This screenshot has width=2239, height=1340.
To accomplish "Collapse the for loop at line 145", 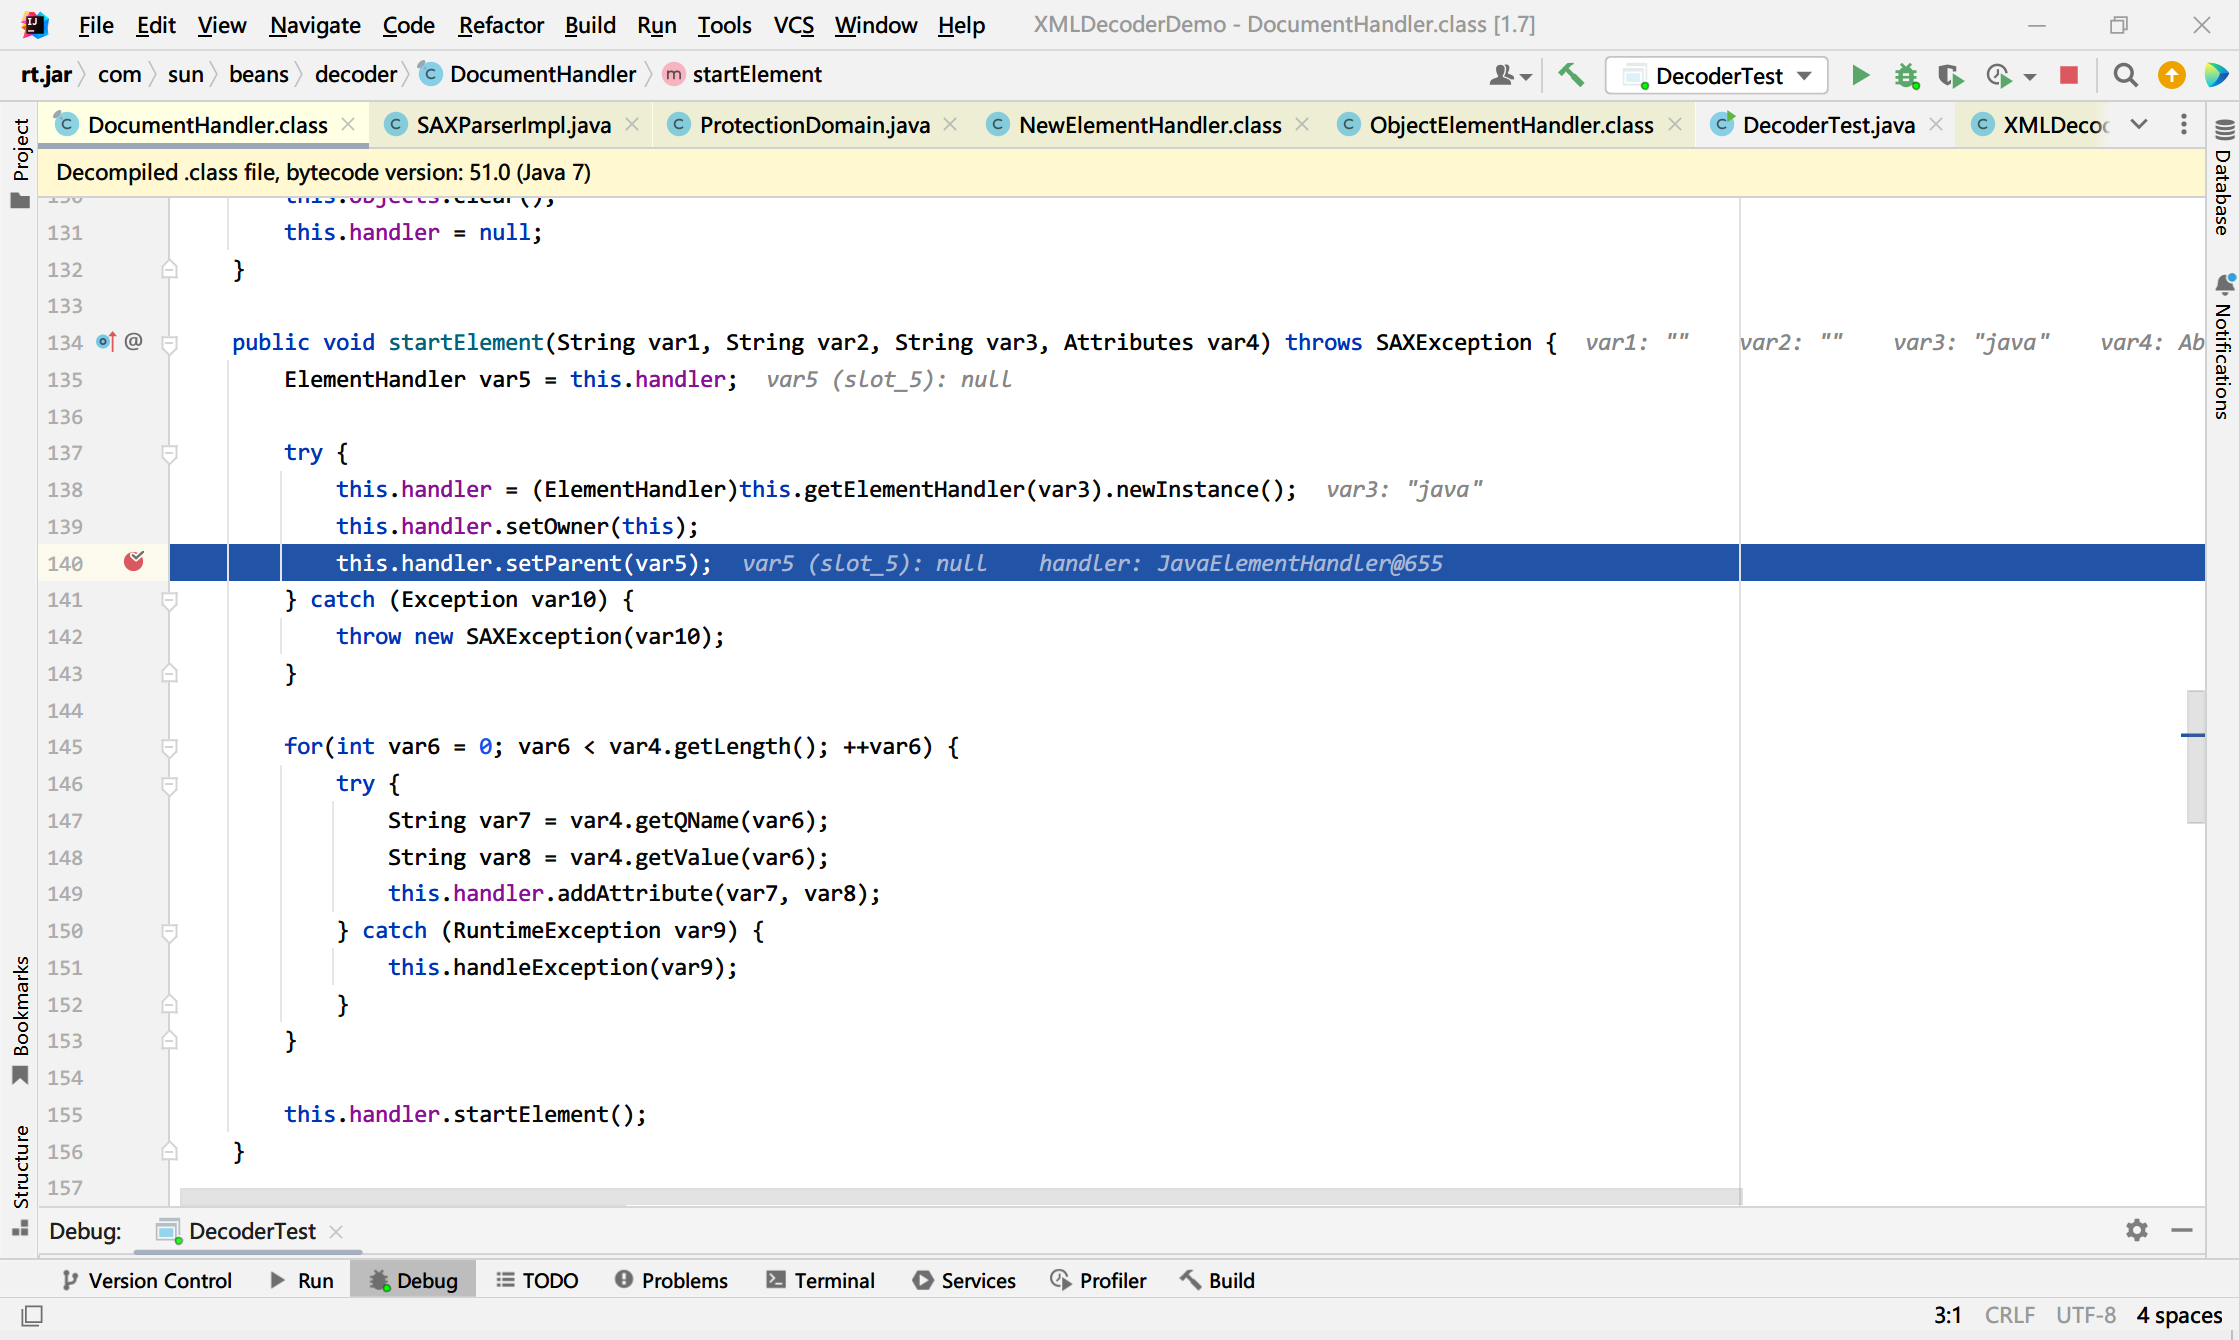I will 170,747.
